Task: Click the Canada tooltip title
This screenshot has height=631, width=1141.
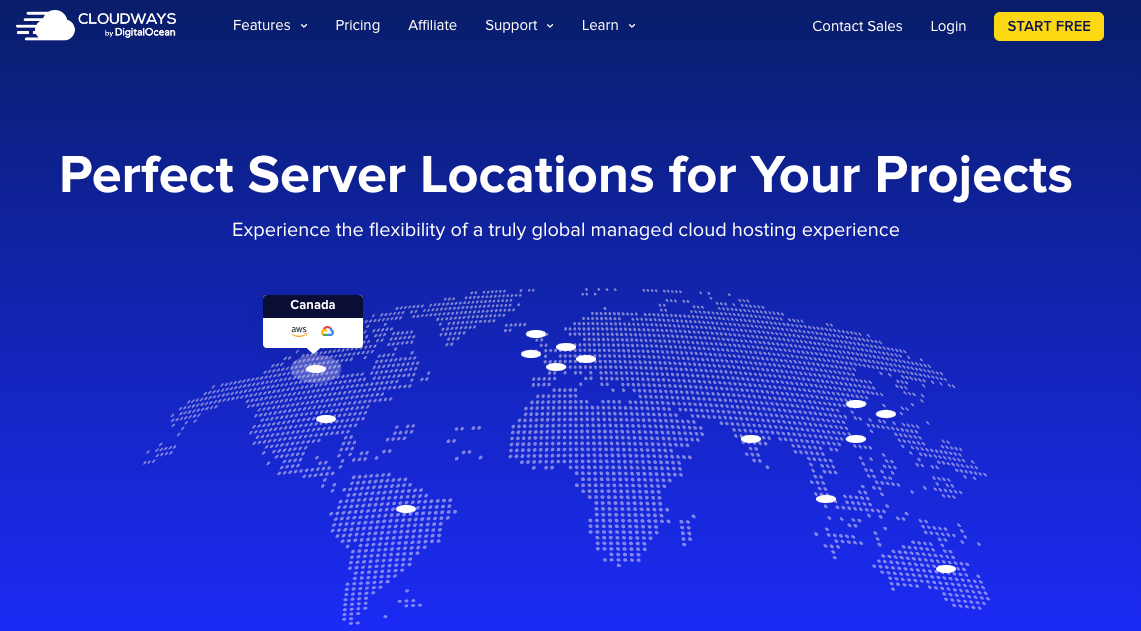Action: 313,305
